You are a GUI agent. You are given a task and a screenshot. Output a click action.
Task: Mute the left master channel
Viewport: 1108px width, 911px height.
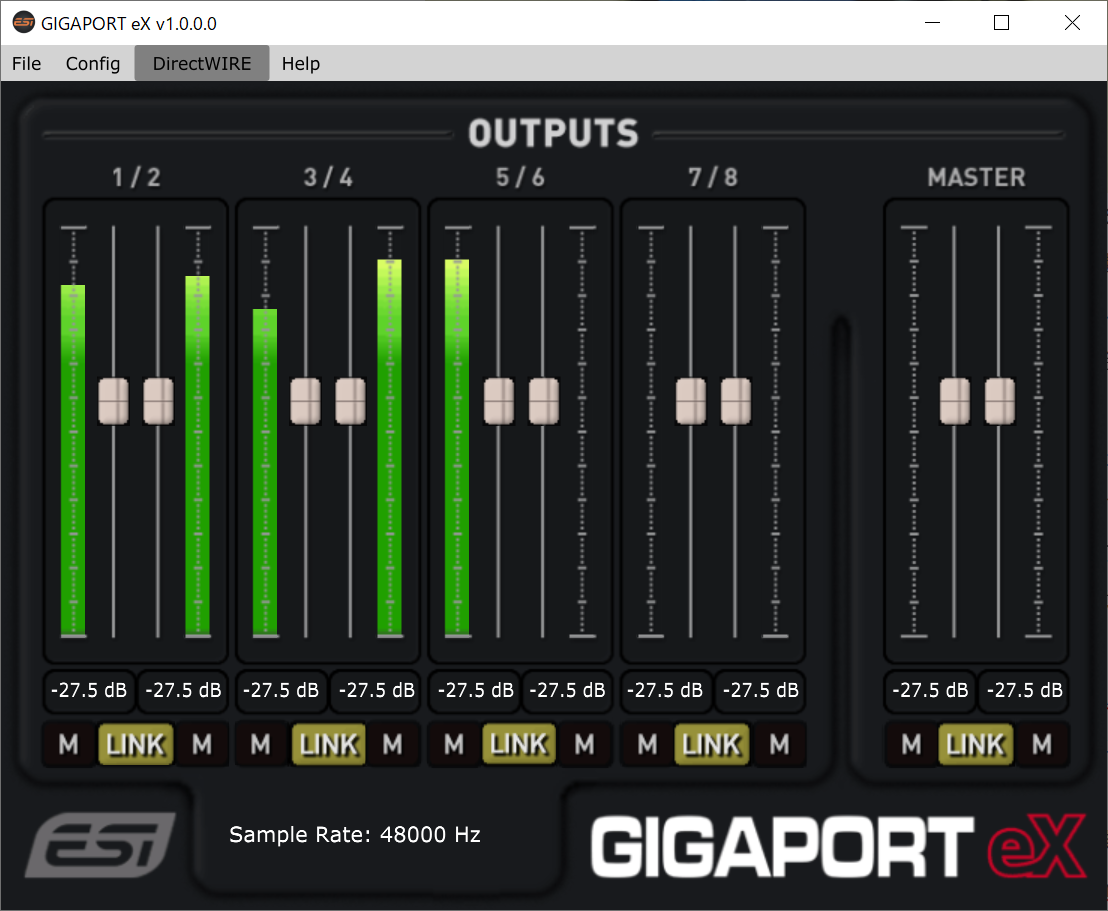click(912, 744)
